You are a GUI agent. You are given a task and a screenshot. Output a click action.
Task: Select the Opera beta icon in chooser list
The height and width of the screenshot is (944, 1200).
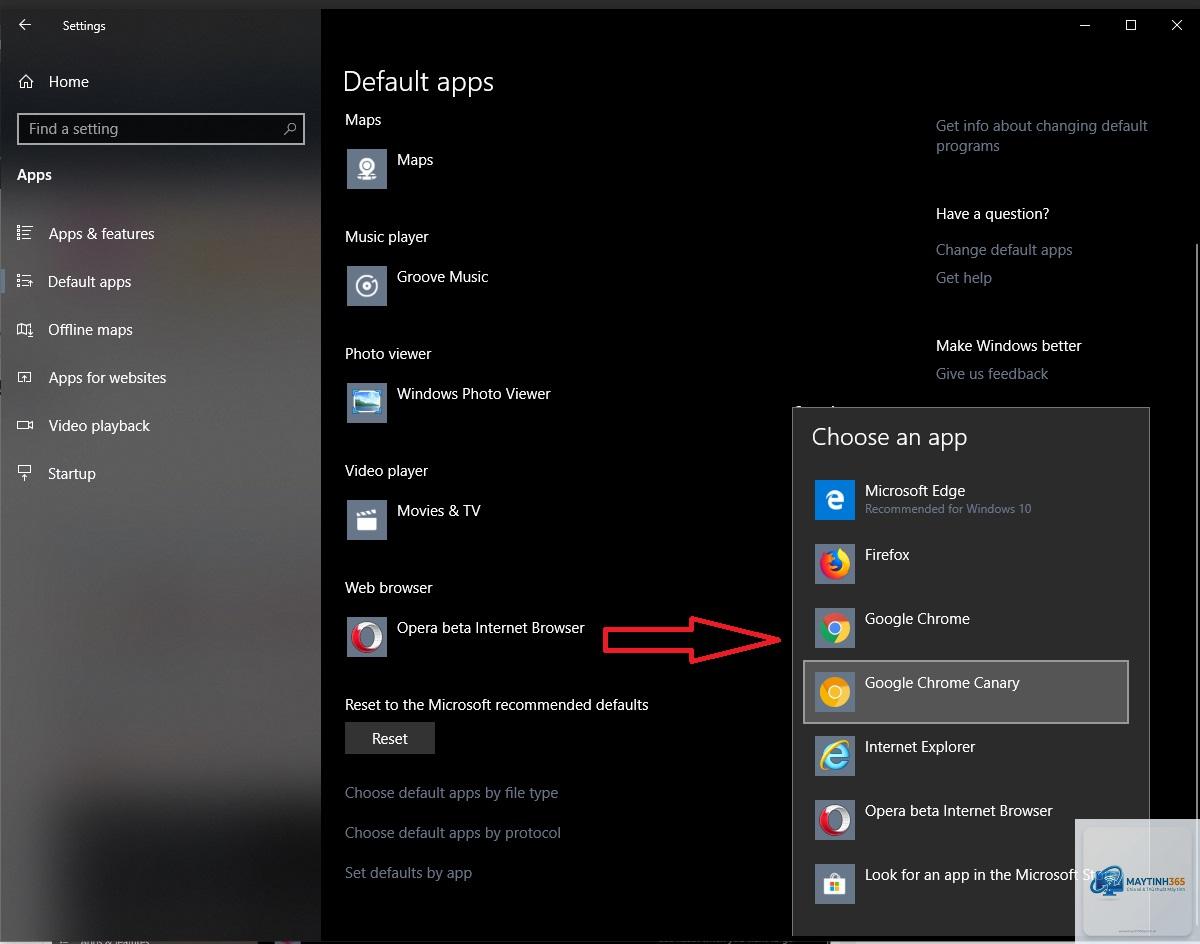(x=835, y=820)
